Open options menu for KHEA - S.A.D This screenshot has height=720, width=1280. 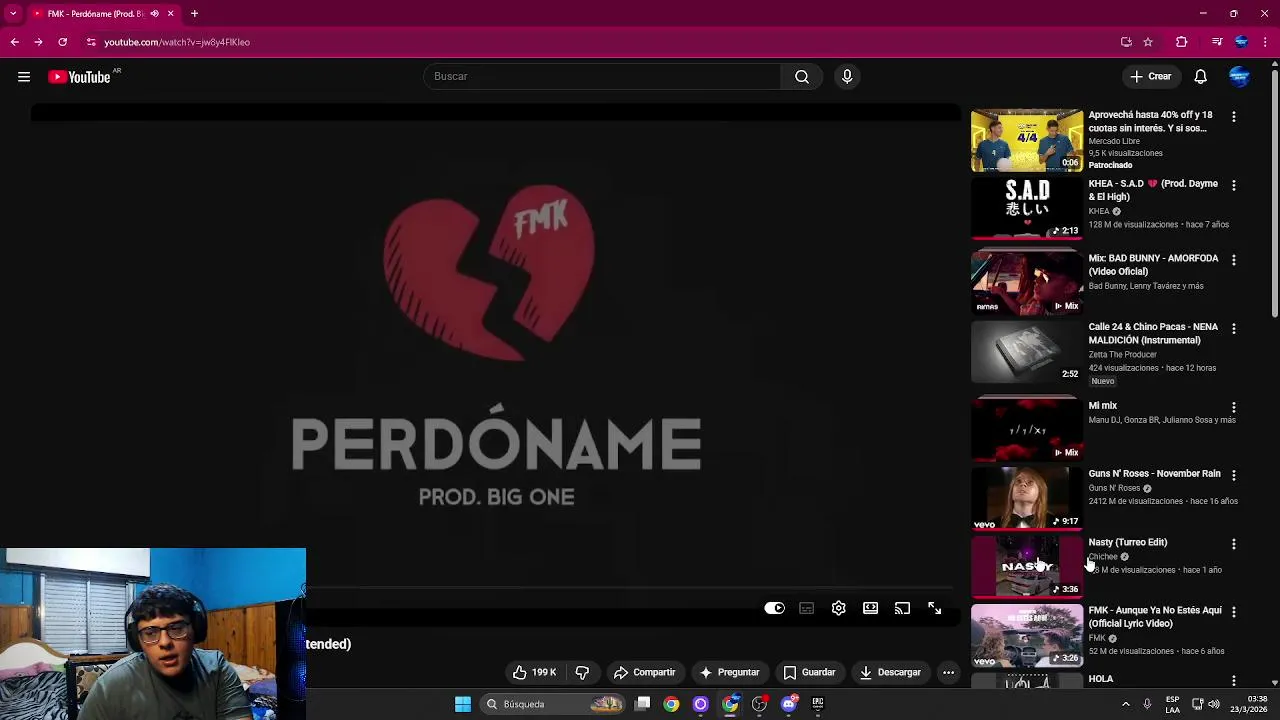(x=1233, y=185)
